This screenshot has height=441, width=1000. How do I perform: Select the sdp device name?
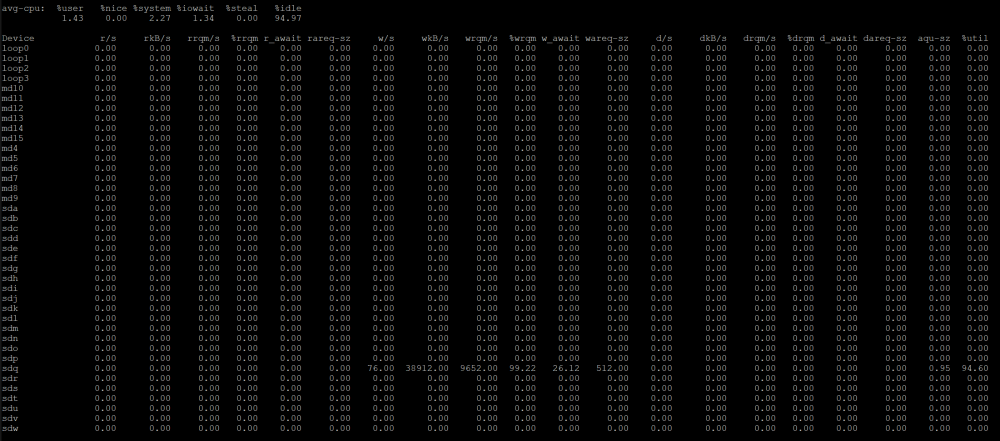click(x=10, y=358)
